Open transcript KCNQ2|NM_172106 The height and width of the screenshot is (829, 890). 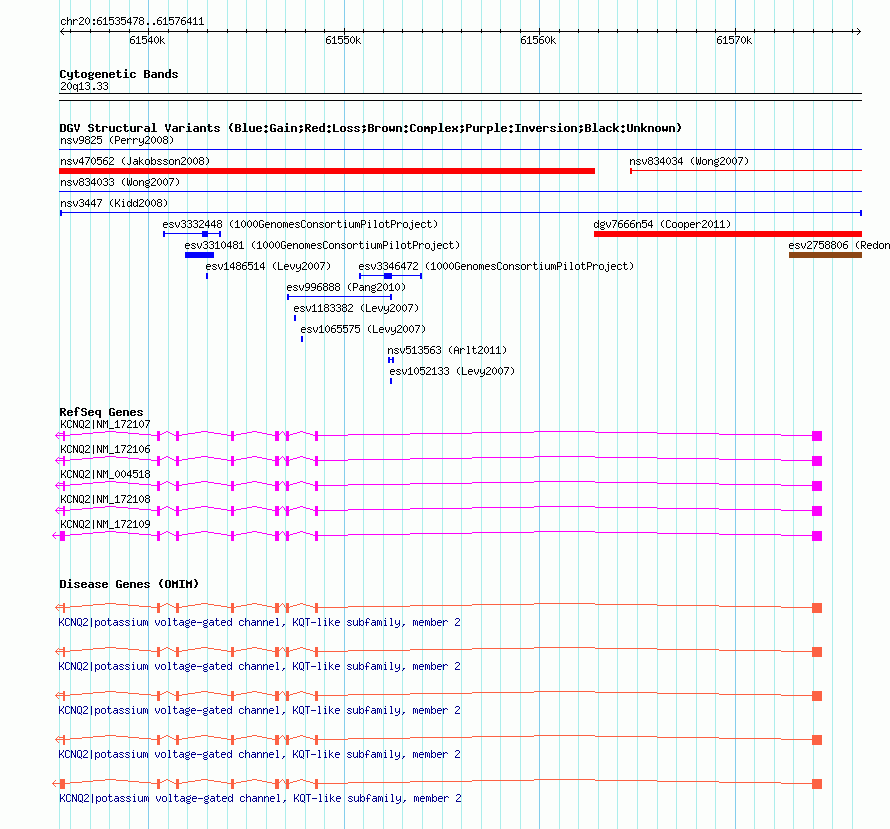point(105,449)
